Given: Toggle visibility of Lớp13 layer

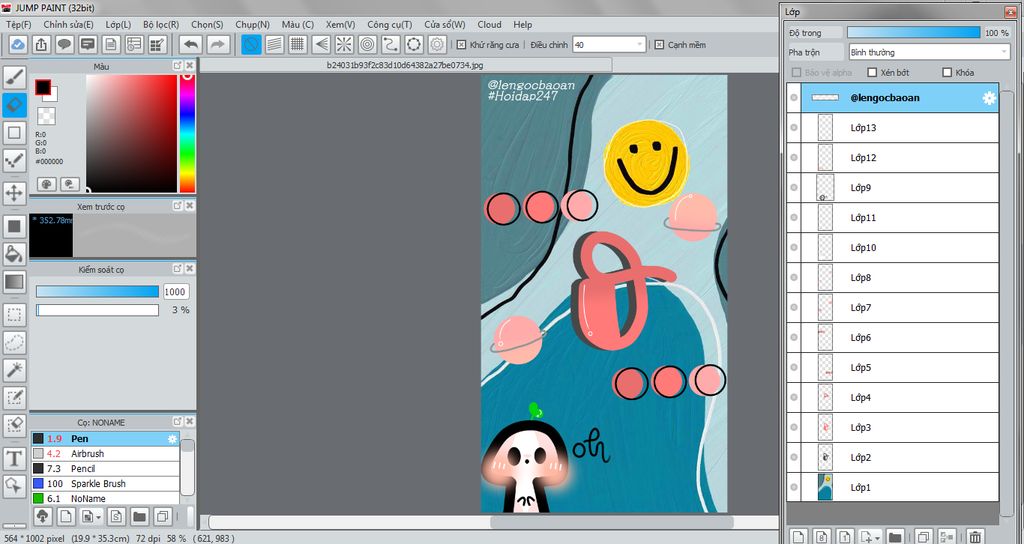Looking at the screenshot, I should click(794, 128).
